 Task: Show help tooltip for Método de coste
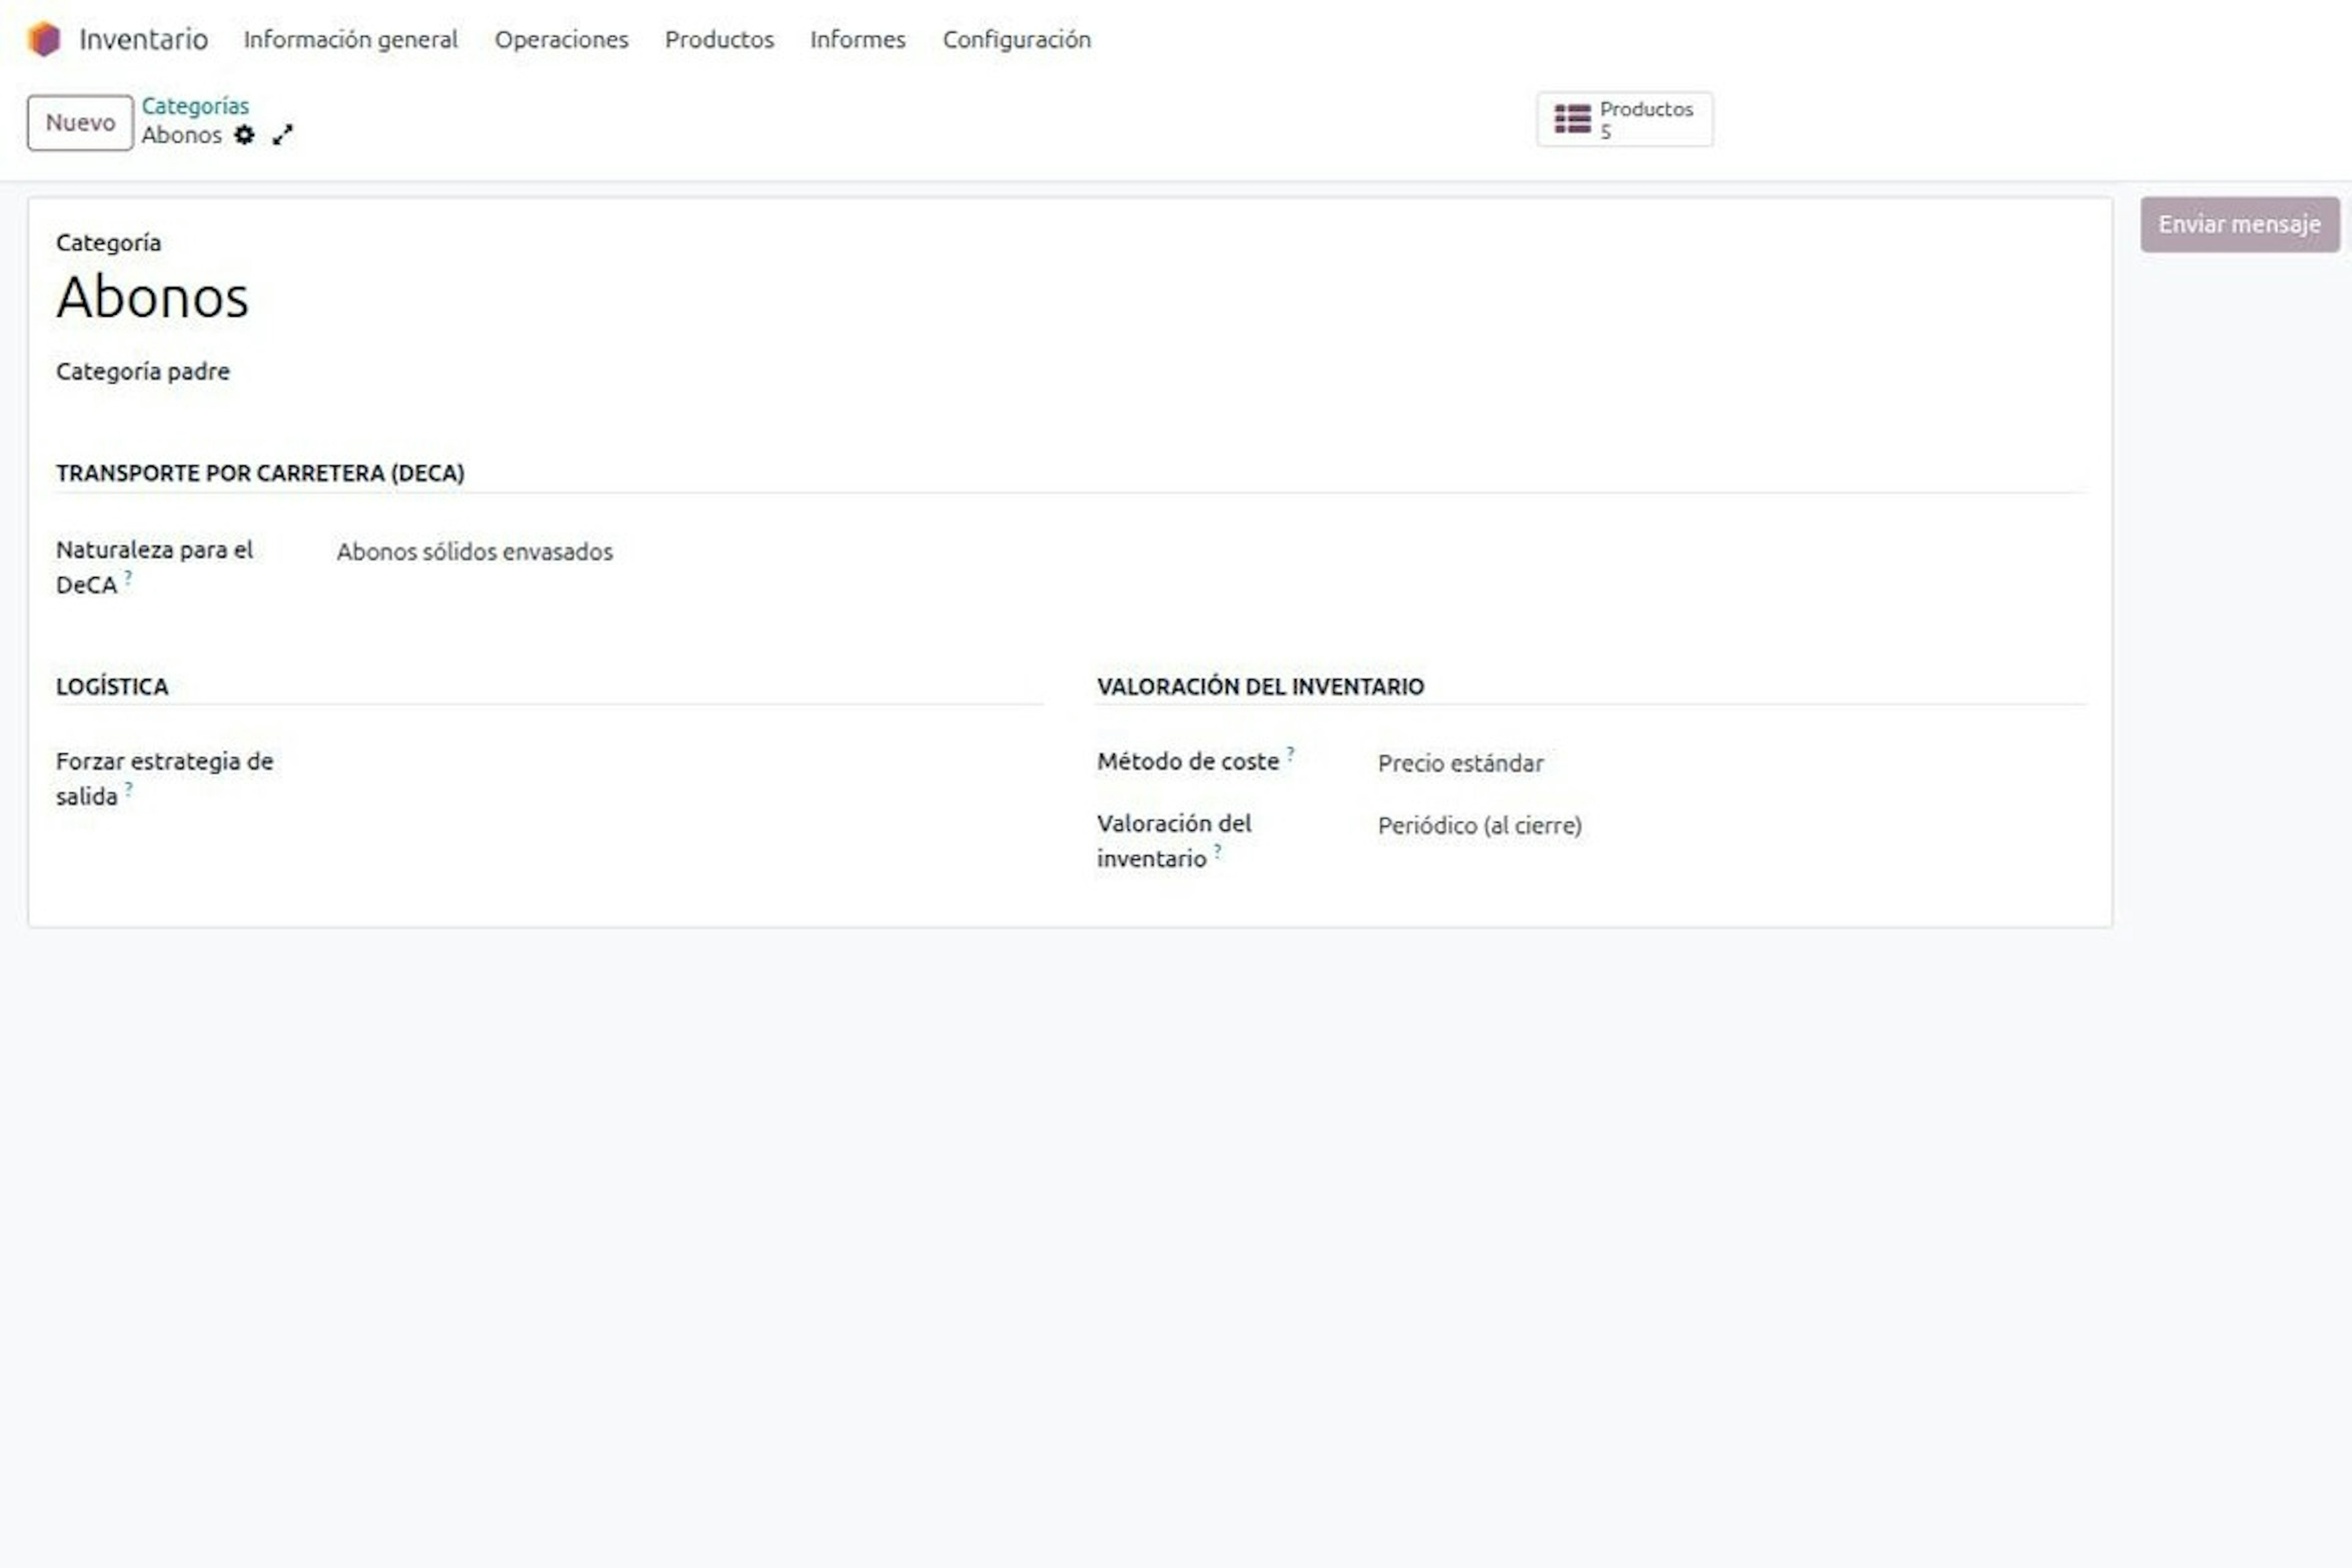(1290, 754)
